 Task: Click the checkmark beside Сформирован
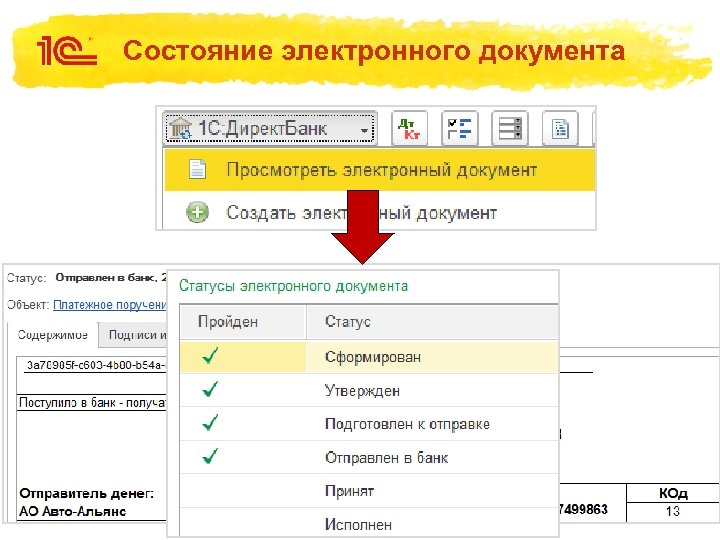[210, 356]
